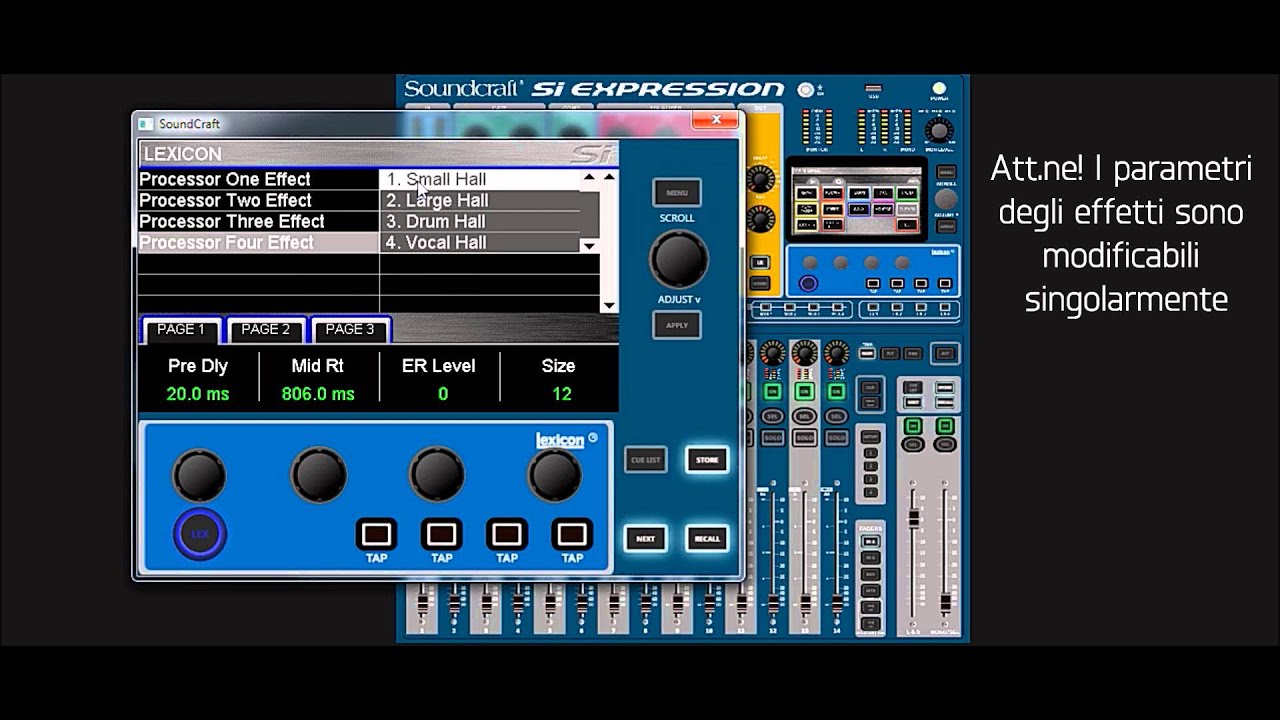The height and width of the screenshot is (720, 1280).
Task: Click the Size rotary knob
Action: point(555,475)
